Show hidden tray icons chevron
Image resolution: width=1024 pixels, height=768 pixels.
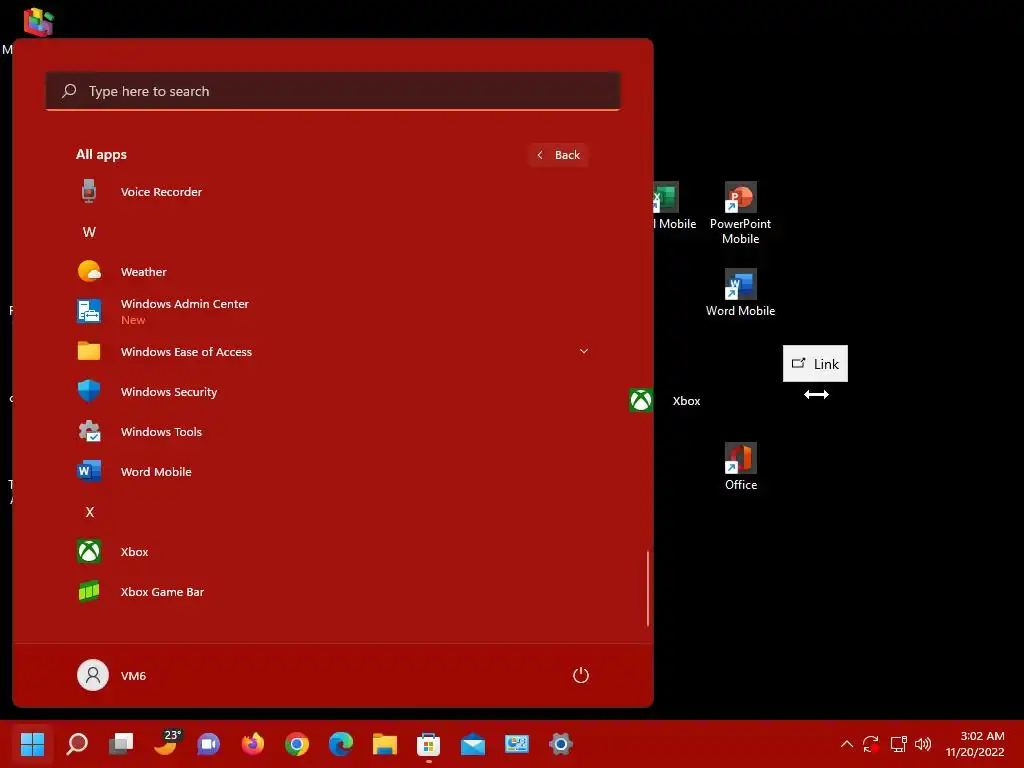(846, 744)
